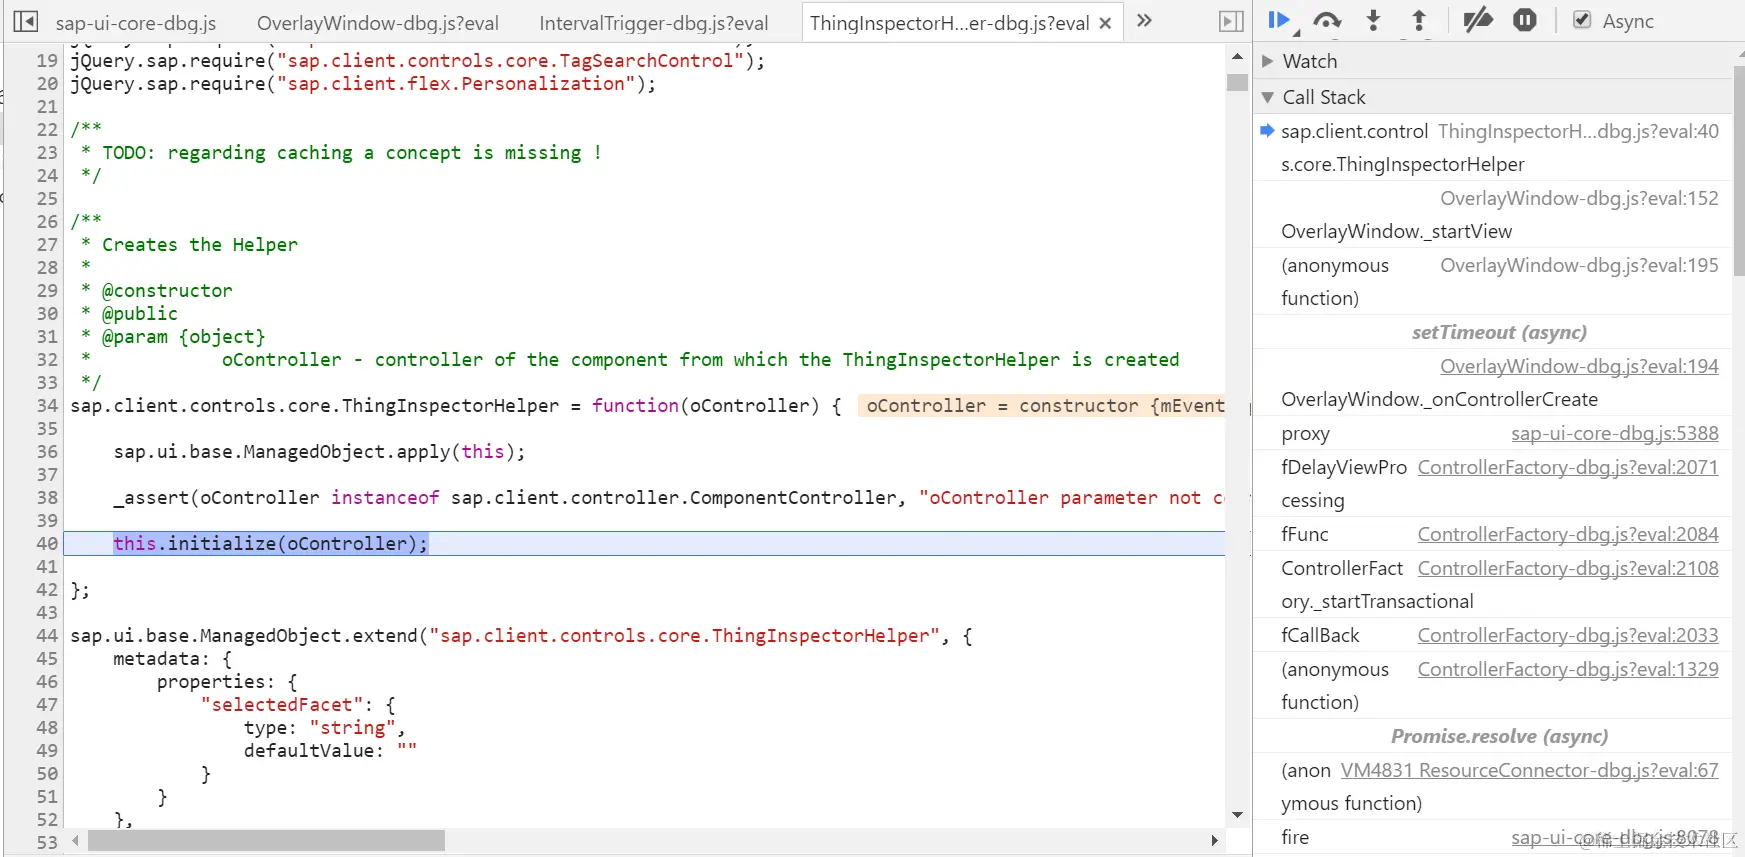Open ControllerFactory-dbg.js?eval:2084 link
Viewport: 1745px width, 857px height.
click(x=1568, y=534)
